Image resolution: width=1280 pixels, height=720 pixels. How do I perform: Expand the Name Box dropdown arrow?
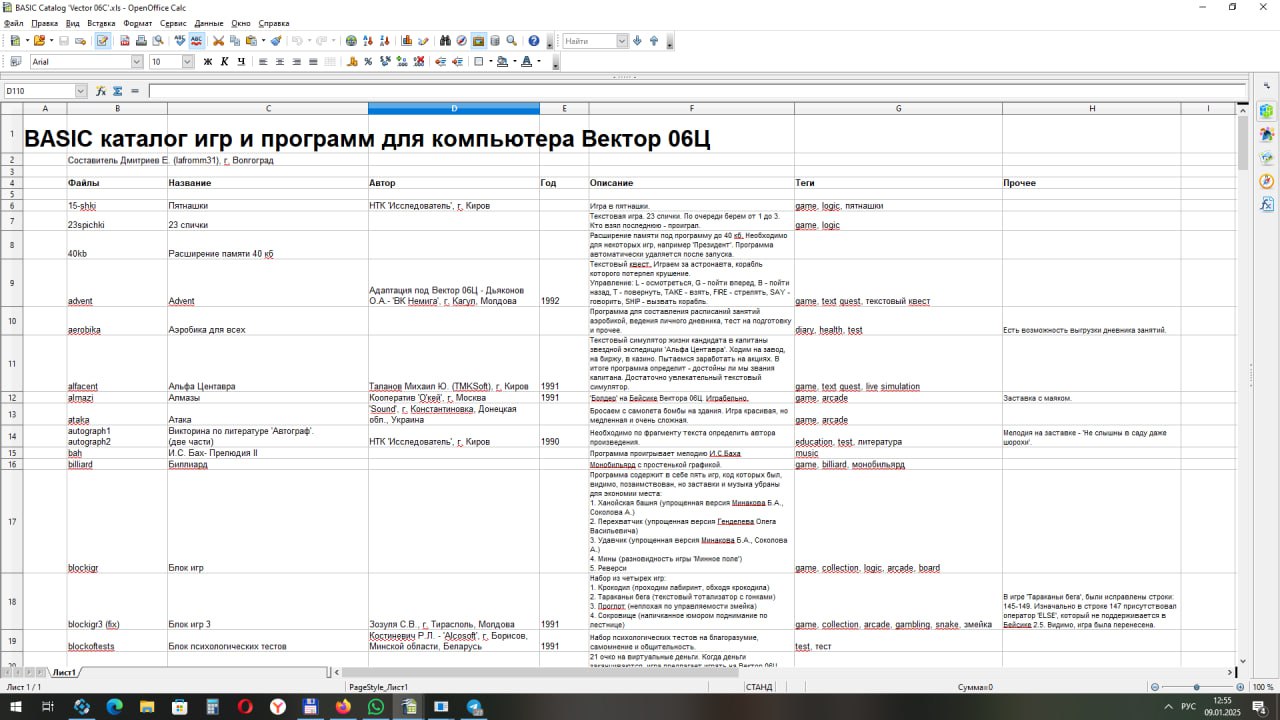81,91
